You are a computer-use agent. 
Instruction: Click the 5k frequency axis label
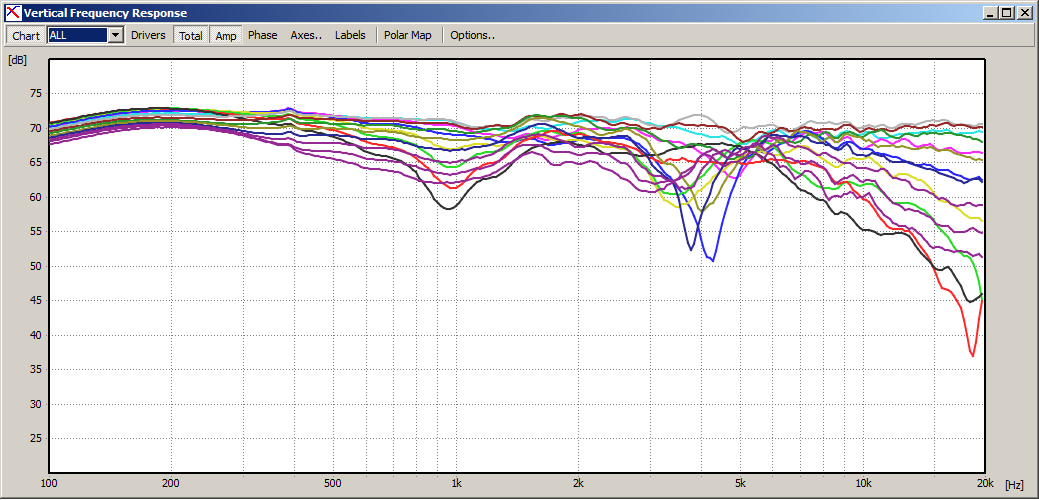pos(740,482)
